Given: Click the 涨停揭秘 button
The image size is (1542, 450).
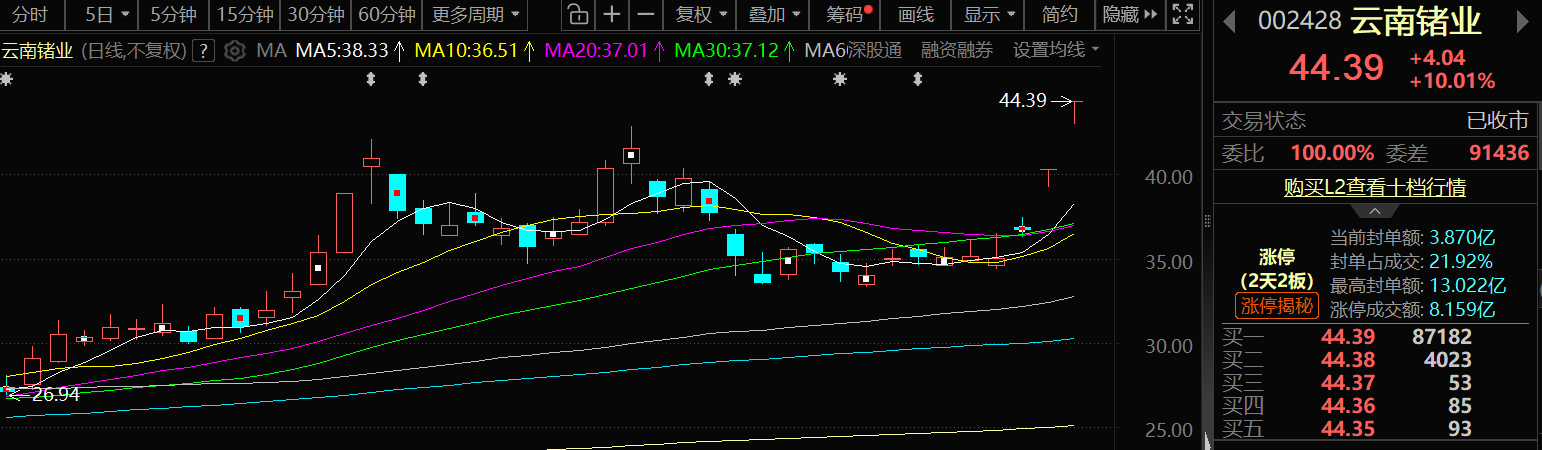Looking at the screenshot, I should point(1276,306).
